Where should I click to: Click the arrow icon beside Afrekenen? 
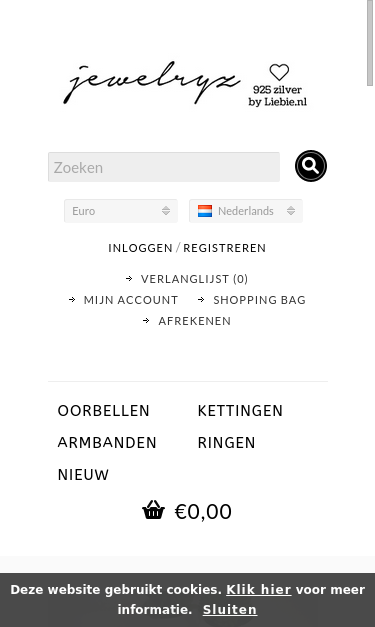point(146,321)
